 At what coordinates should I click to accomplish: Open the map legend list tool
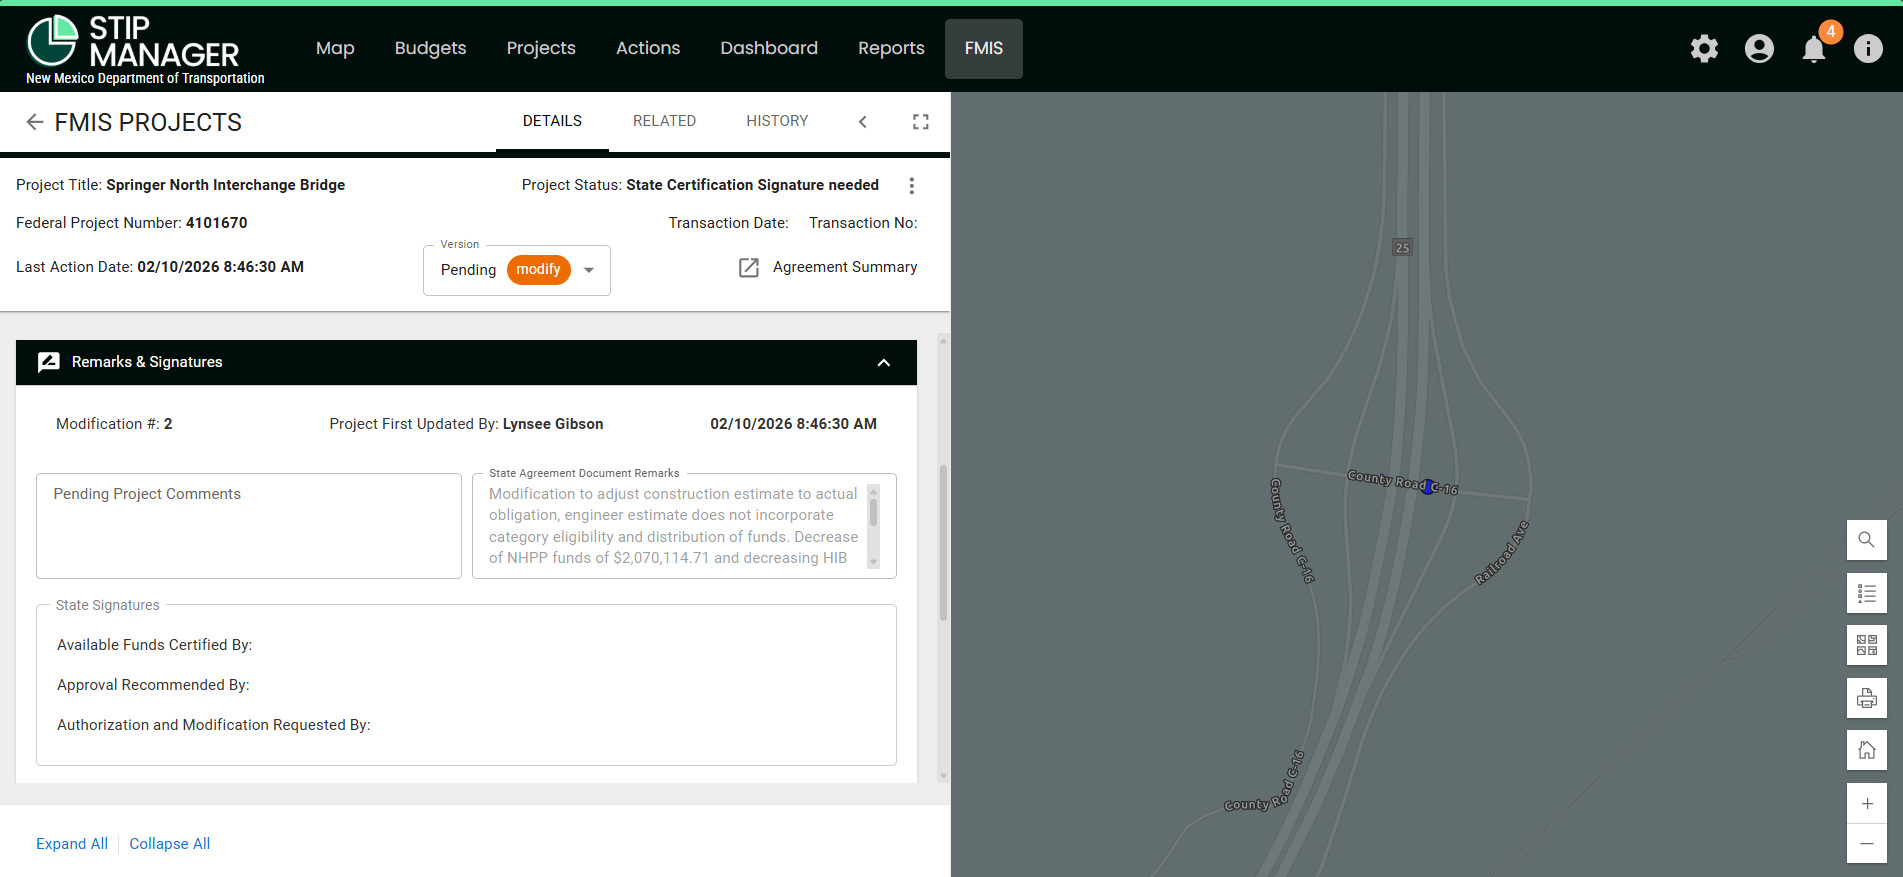pyautogui.click(x=1866, y=593)
